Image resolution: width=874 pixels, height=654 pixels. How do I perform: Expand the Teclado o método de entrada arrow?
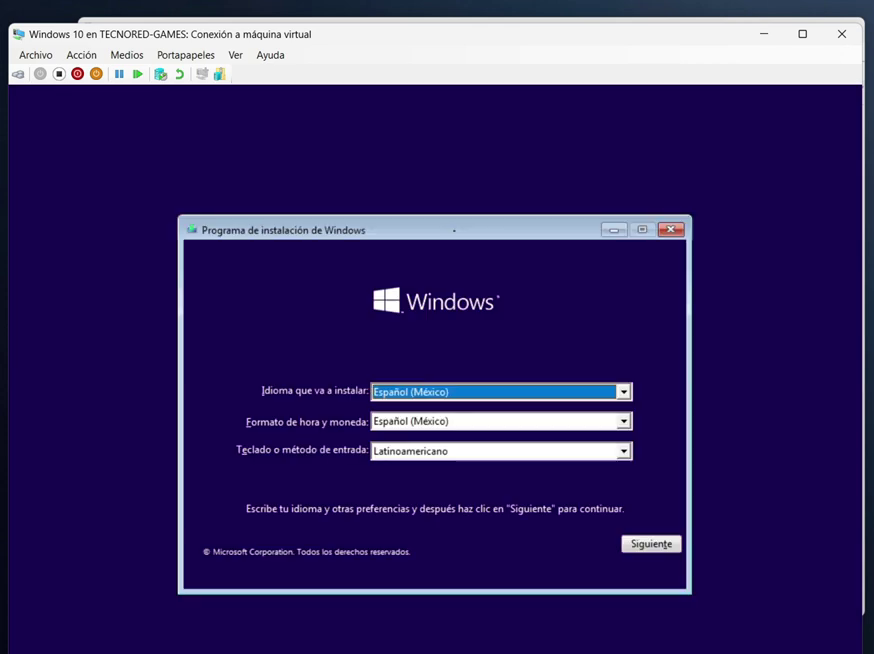point(624,451)
